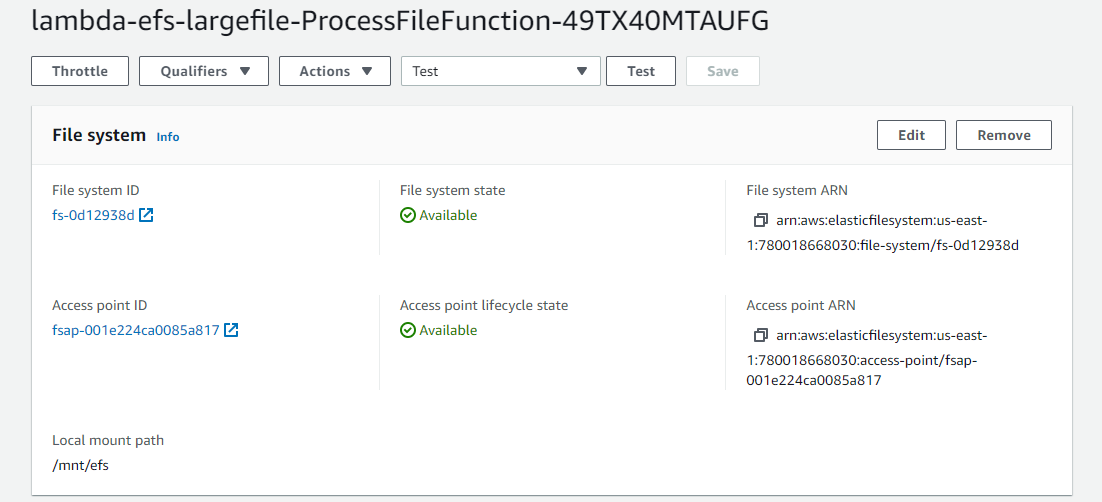Copy the Access point ARN using copy icon

(x=760, y=335)
